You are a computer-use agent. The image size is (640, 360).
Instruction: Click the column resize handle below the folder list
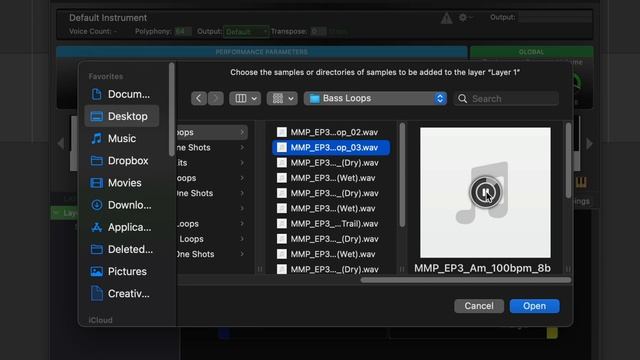tap(260, 269)
